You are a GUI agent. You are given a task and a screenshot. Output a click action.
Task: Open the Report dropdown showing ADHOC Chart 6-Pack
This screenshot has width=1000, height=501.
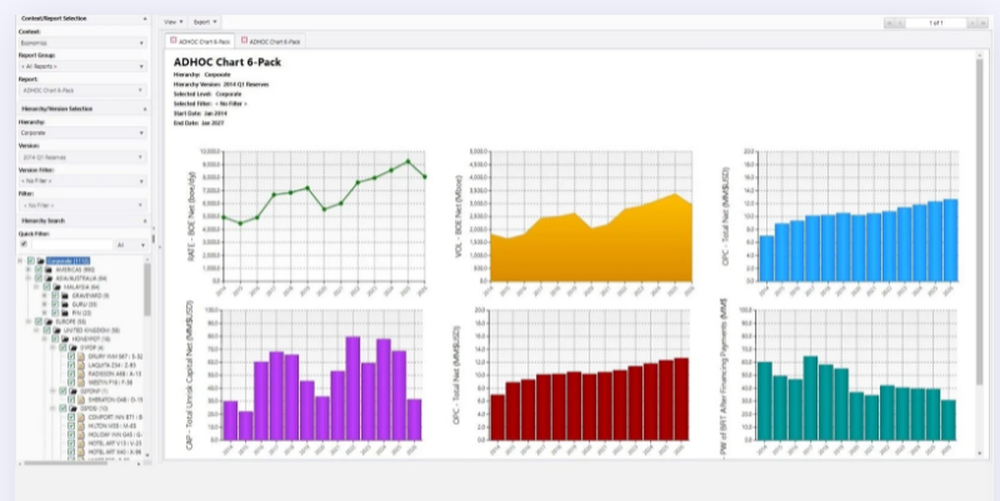click(x=83, y=91)
